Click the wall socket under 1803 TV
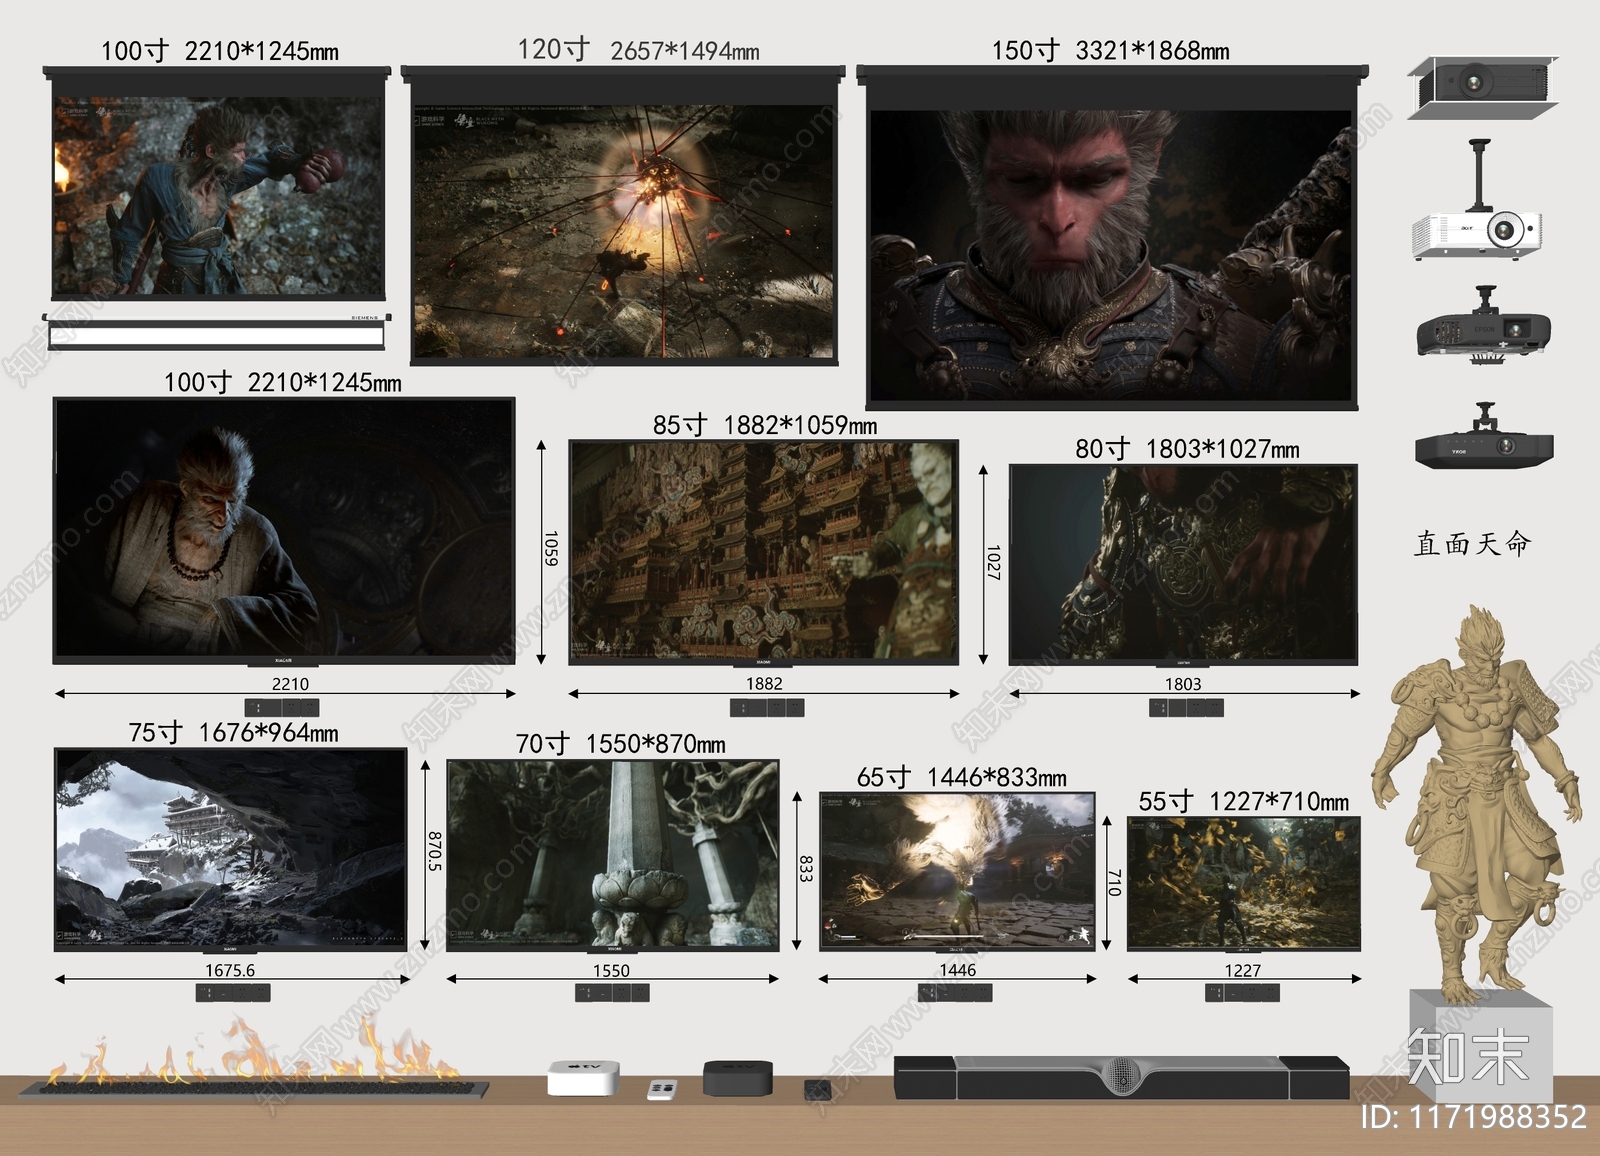Screen dimensions: 1600x1156 (1186, 708)
